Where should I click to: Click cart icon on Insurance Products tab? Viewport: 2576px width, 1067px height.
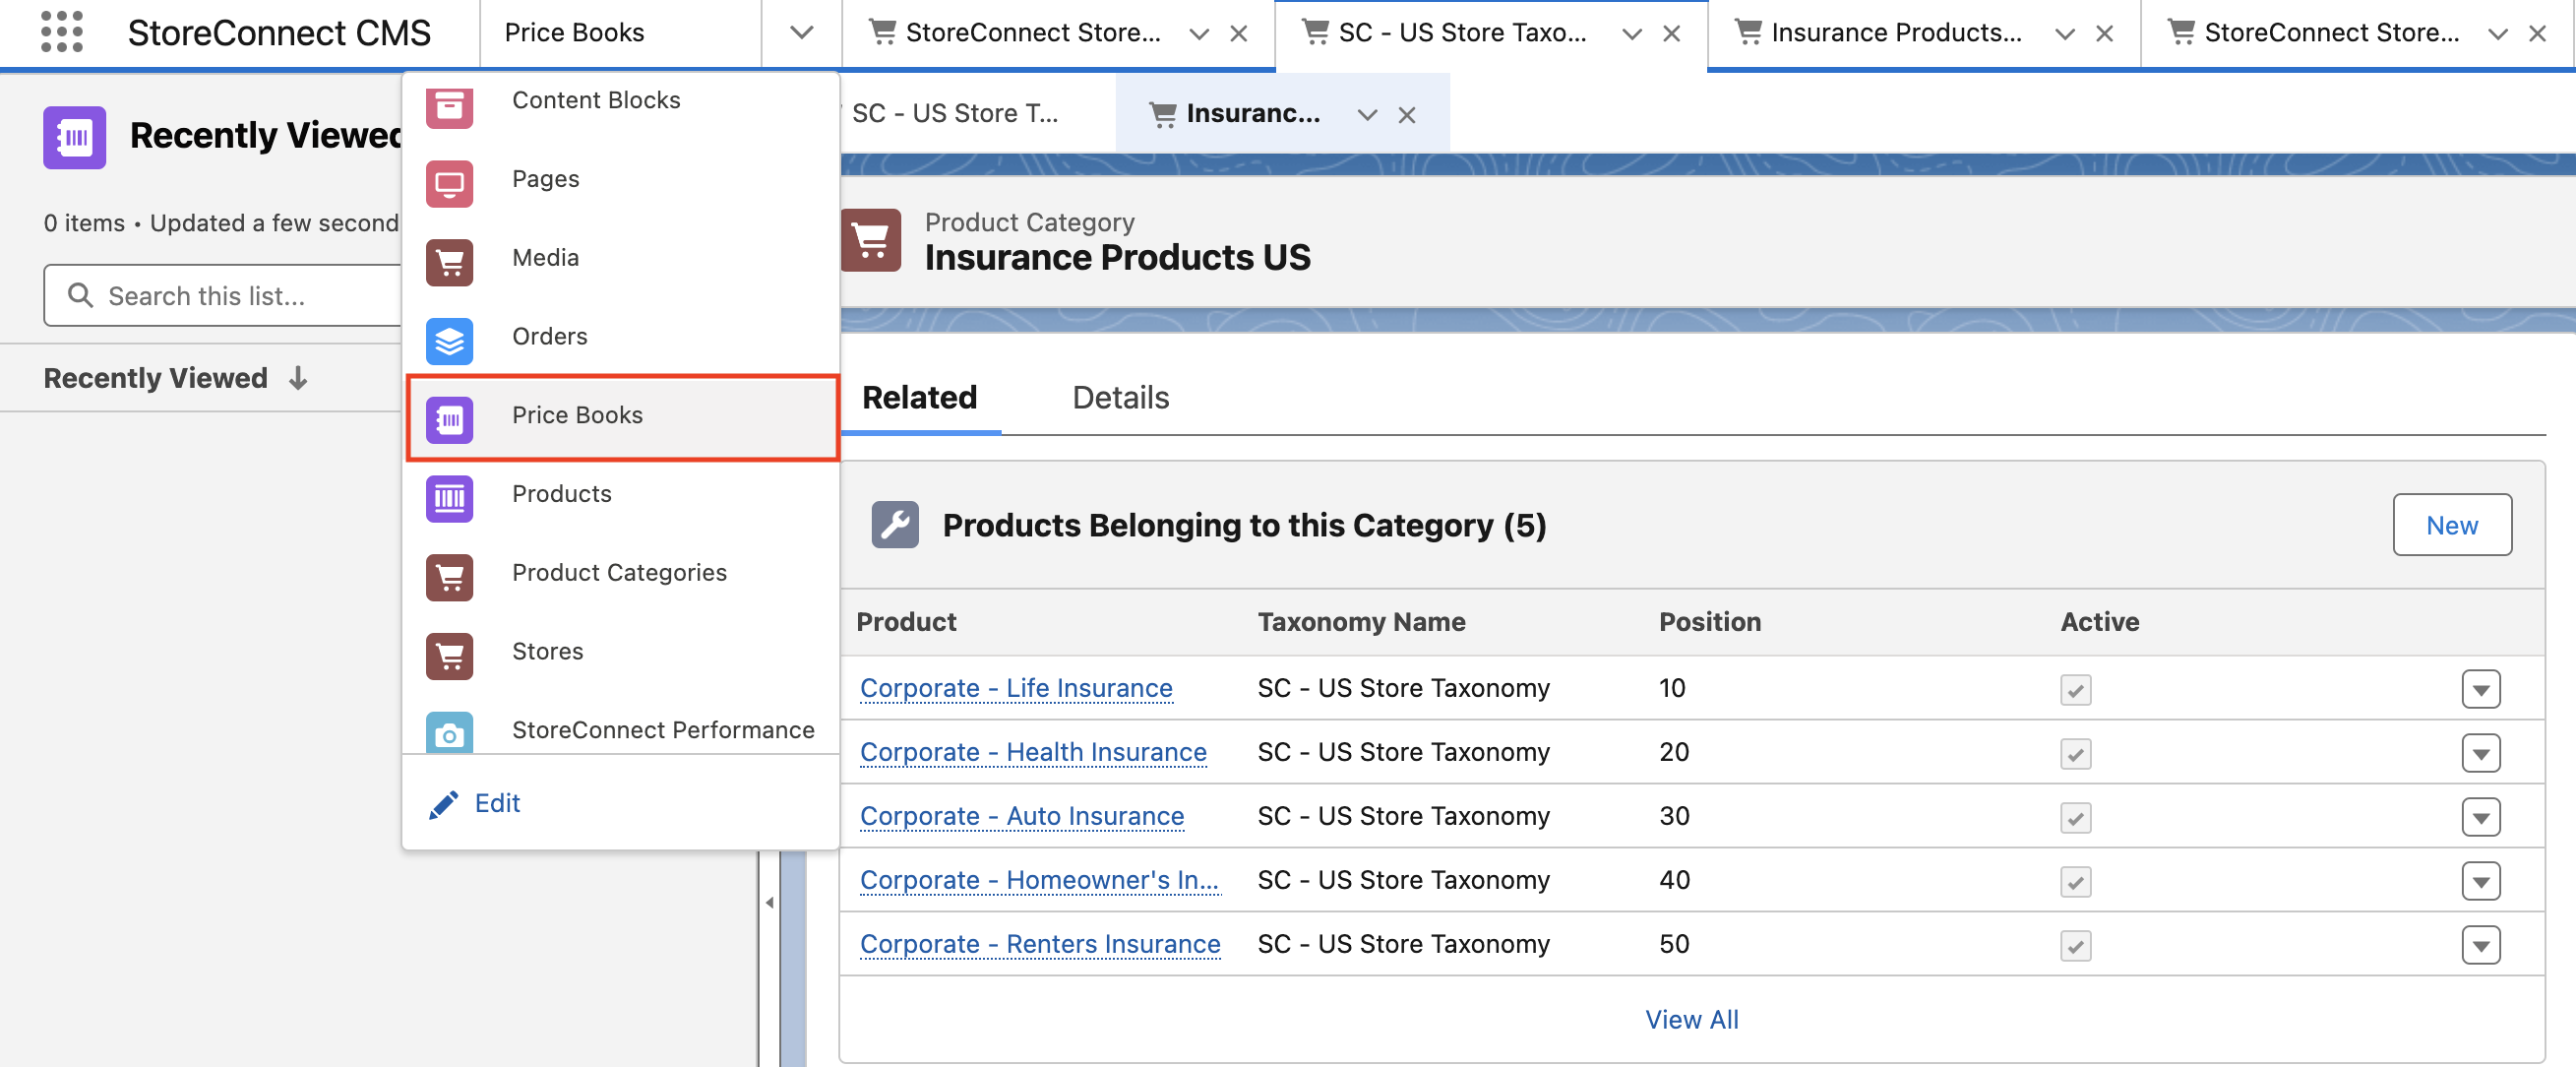pos(1749,32)
